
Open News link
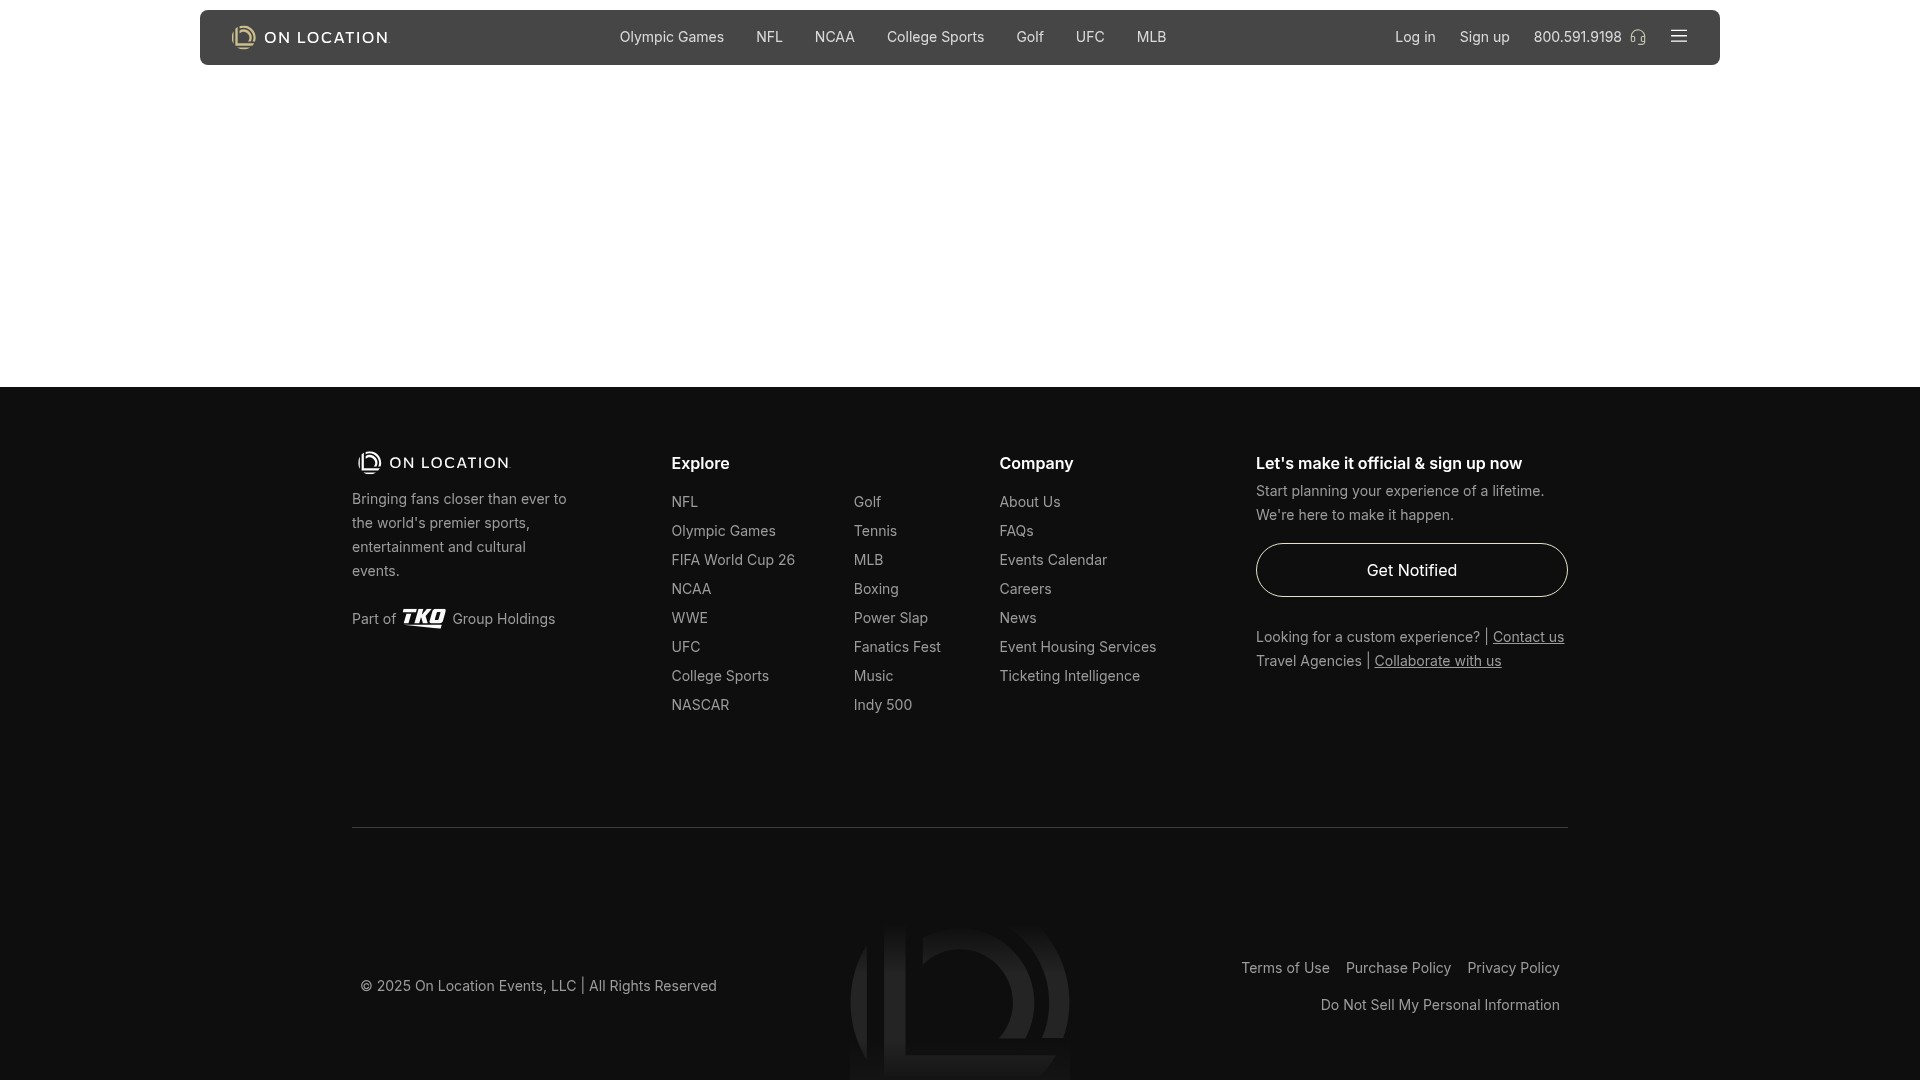(1017, 618)
